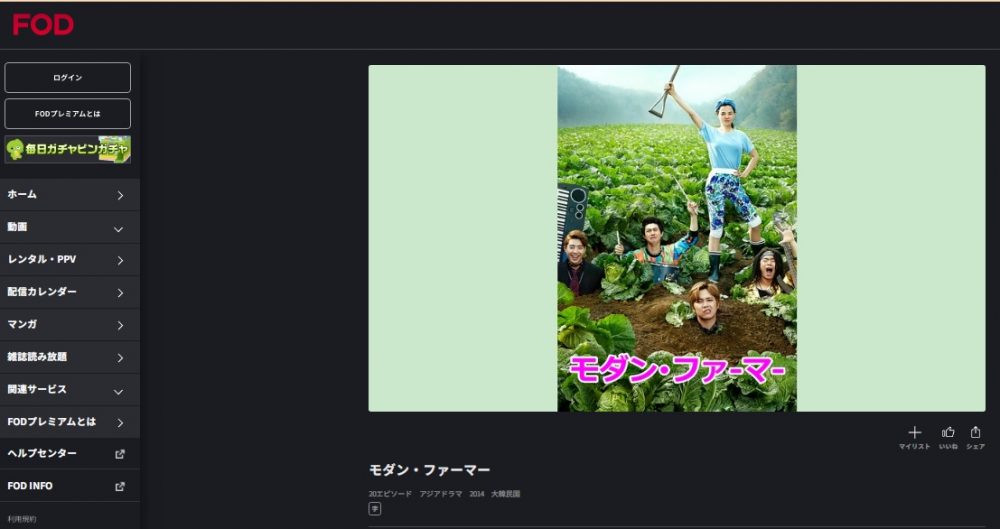Screen dimensions: 1000x529
Task: Open the 毎日ガチャピンガチャ banner
Action: point(68,149)
